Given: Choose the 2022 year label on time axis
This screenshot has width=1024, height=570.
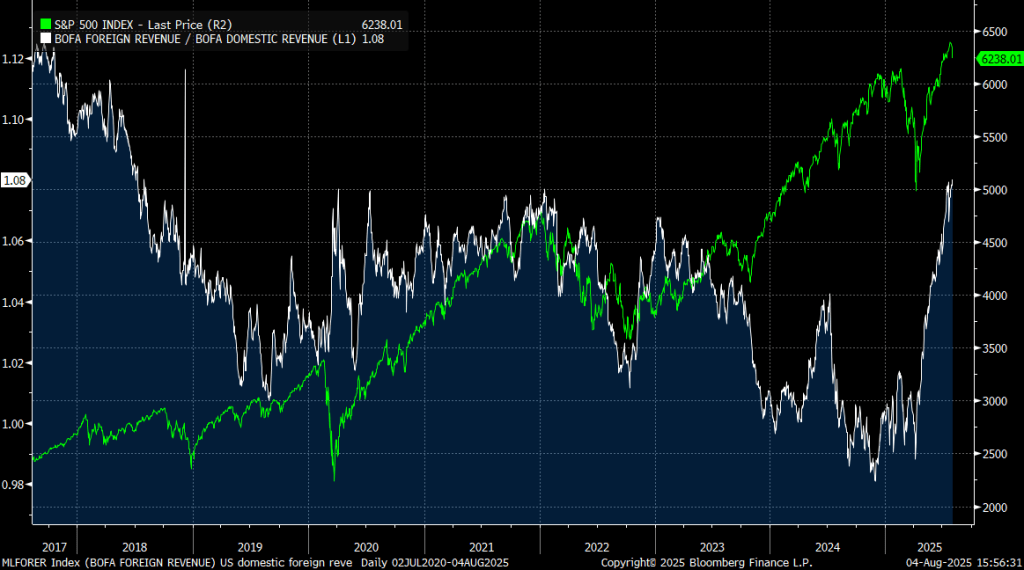Looking at the screenshot, I should (x=597, y=547).
